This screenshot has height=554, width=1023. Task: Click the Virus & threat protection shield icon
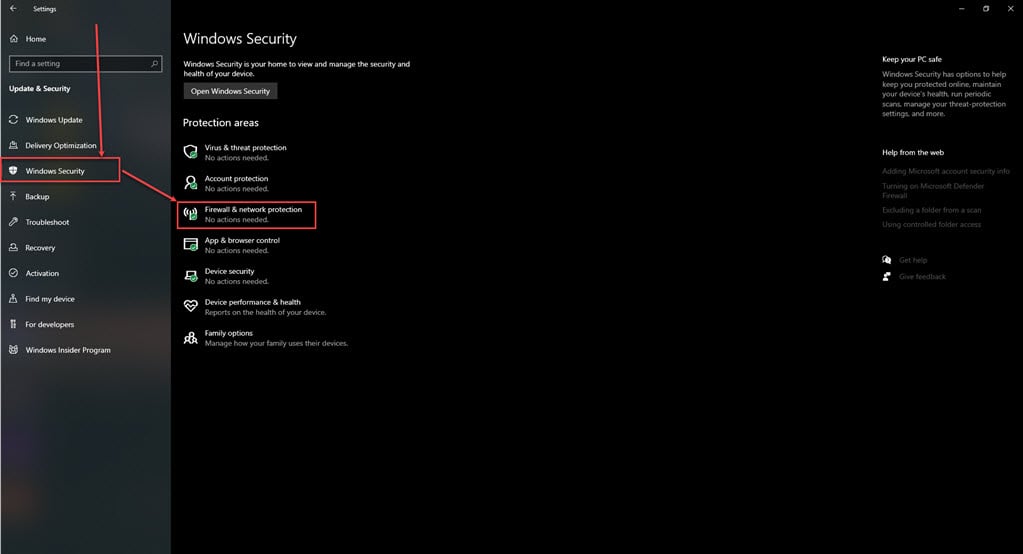click(191, 152)
